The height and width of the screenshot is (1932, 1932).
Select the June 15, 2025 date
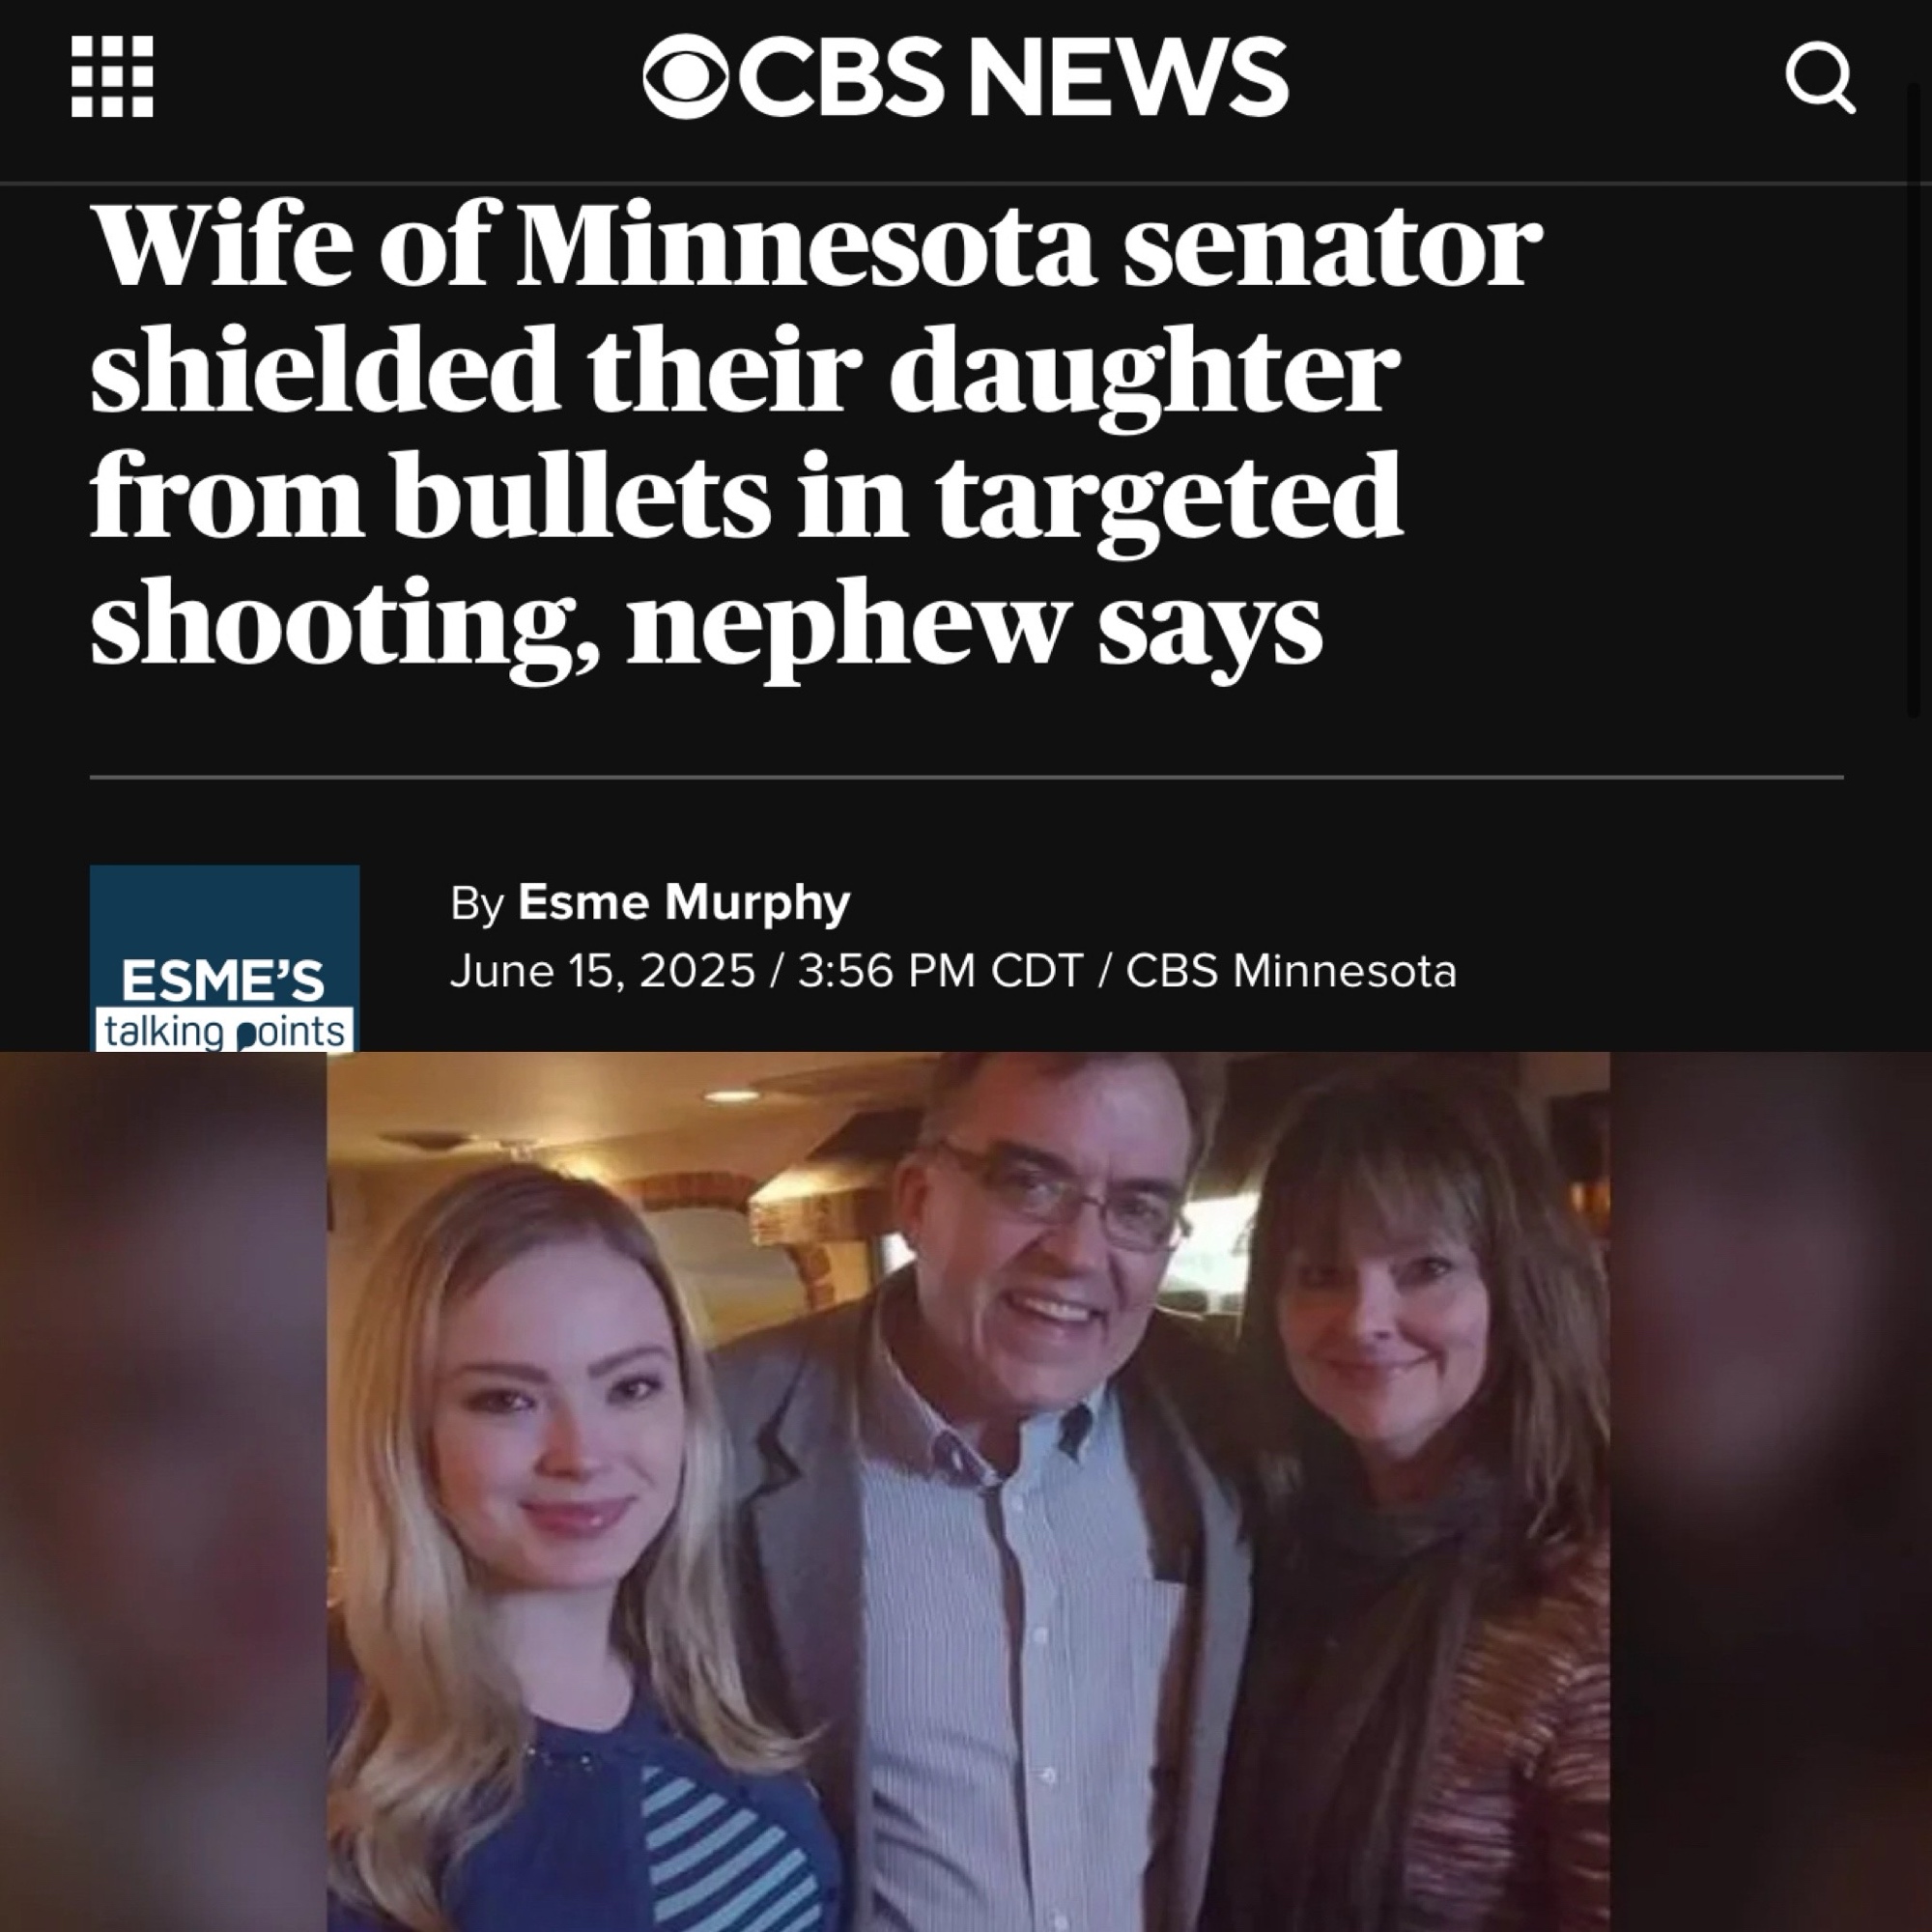603,970
